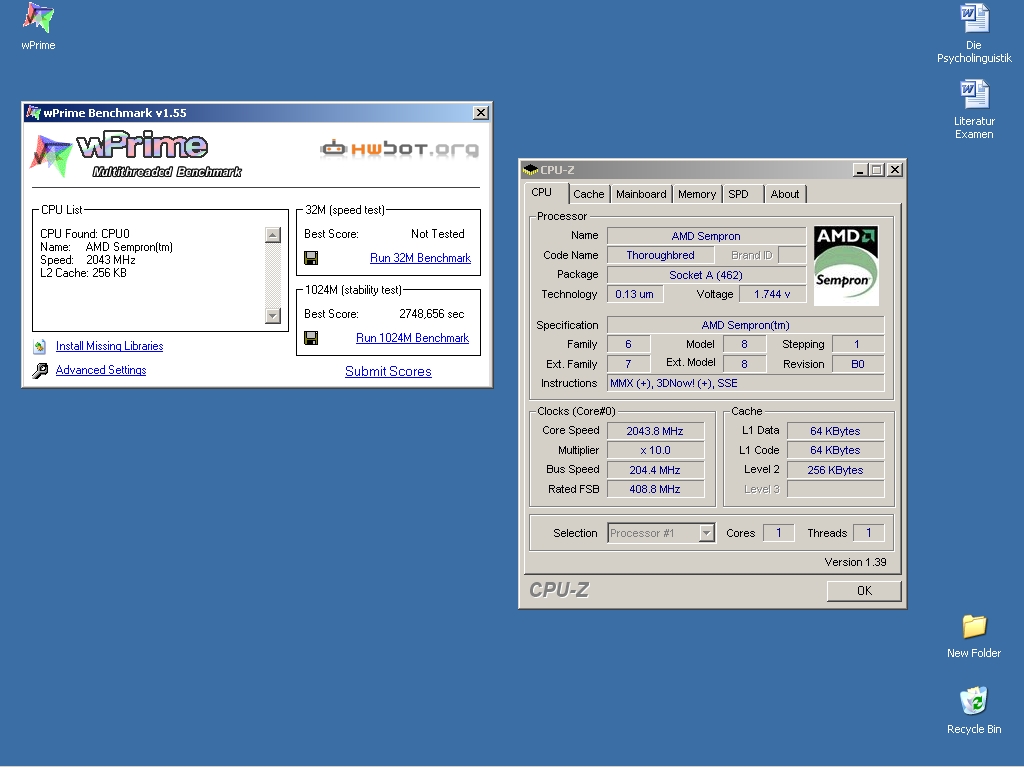Click the 1024M best score 2748.656 sec
The image size is (1024, 768).
432,314
